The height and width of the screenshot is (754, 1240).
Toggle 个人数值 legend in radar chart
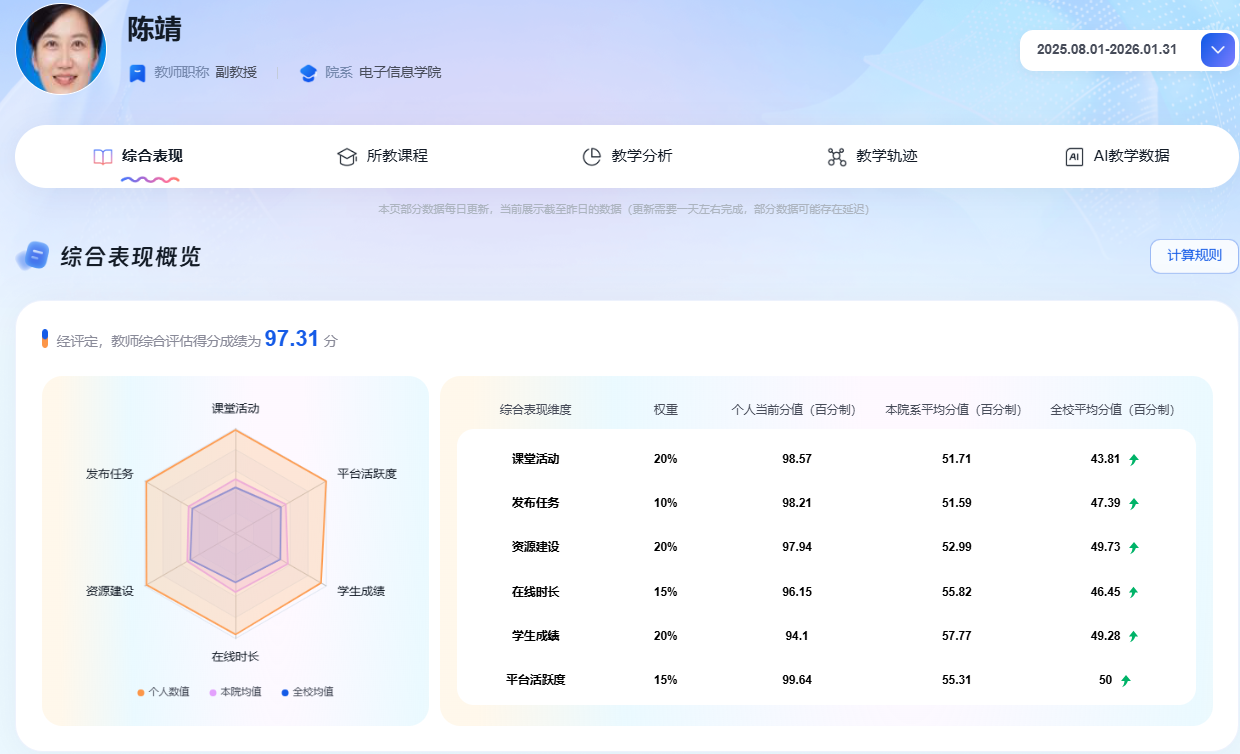coord(163,692)
